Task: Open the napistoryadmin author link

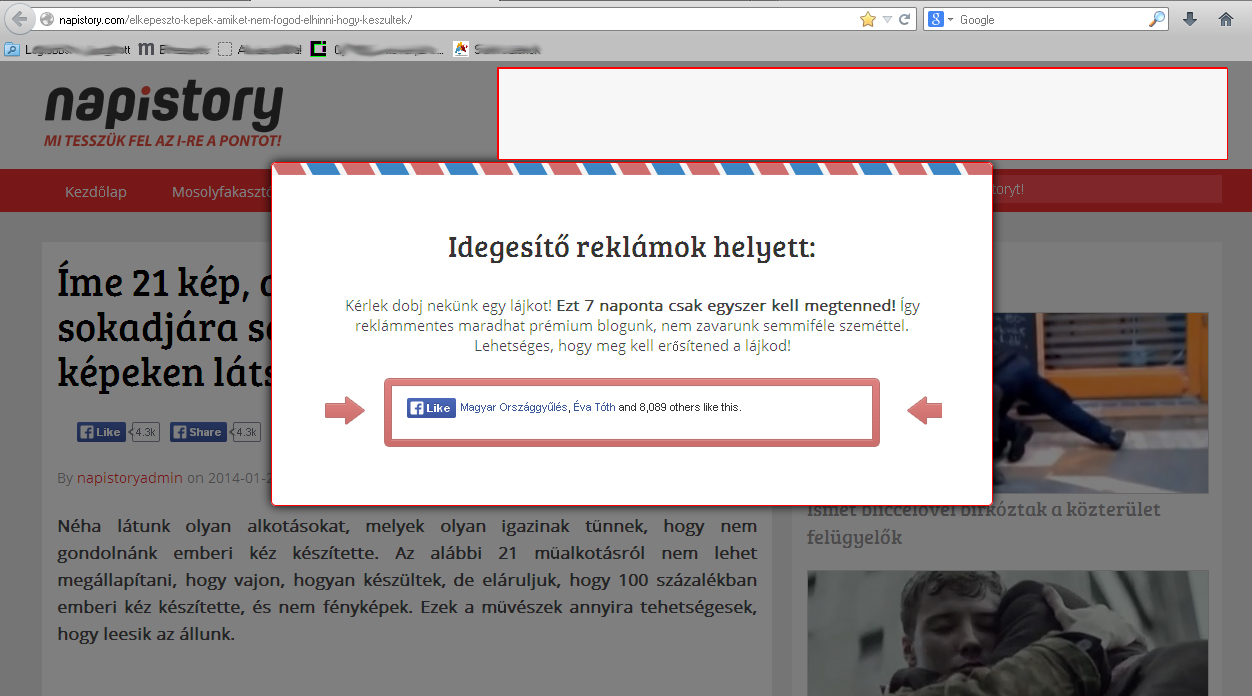Action: [x=129, y=477]
